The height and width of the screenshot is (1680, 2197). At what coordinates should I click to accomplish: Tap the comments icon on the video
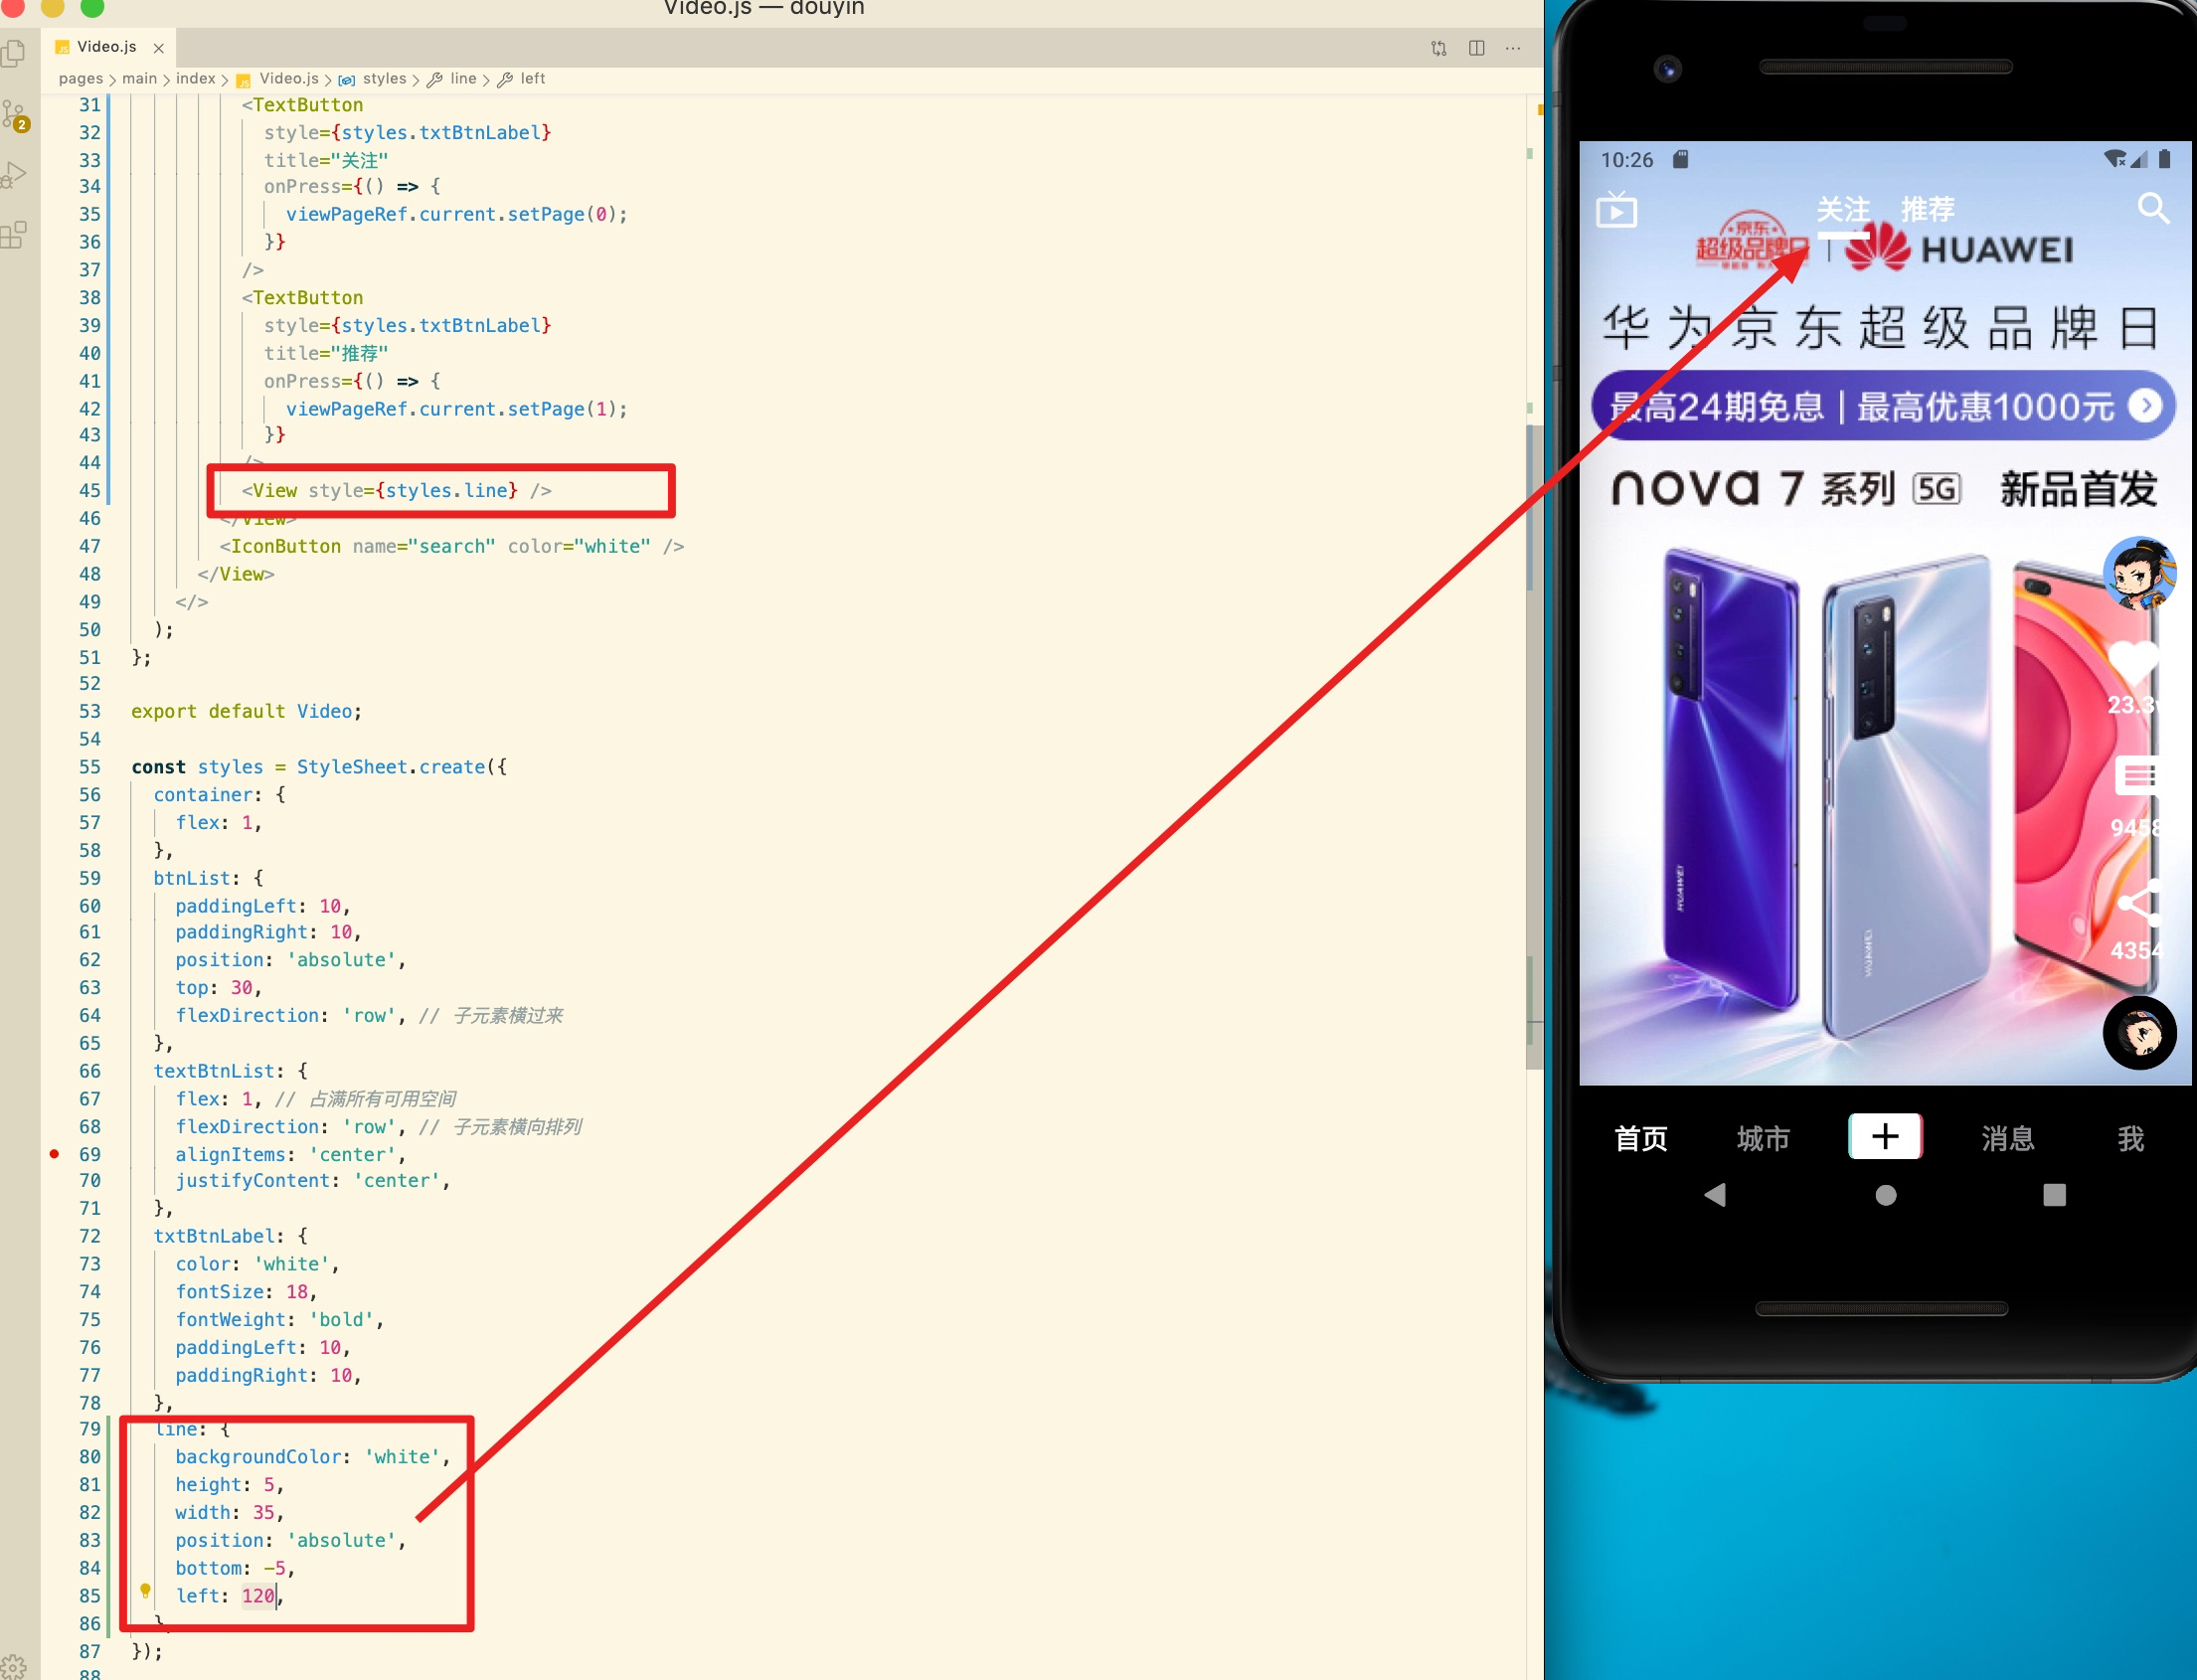point(2138,775)
